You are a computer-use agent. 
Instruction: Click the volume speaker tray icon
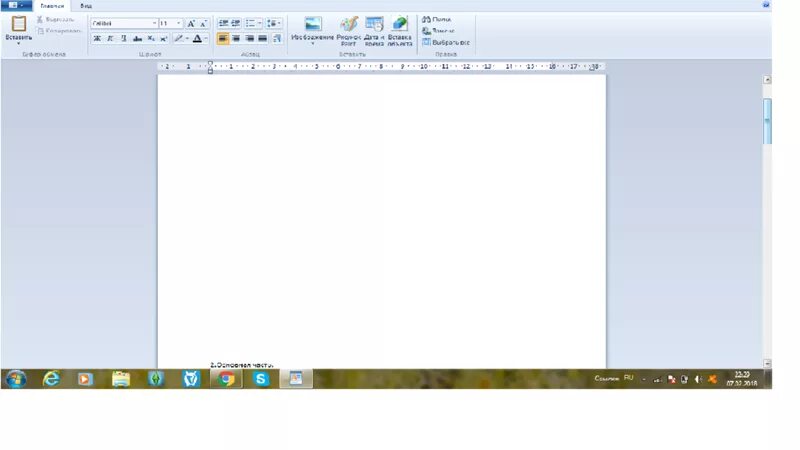coord(698,379)
